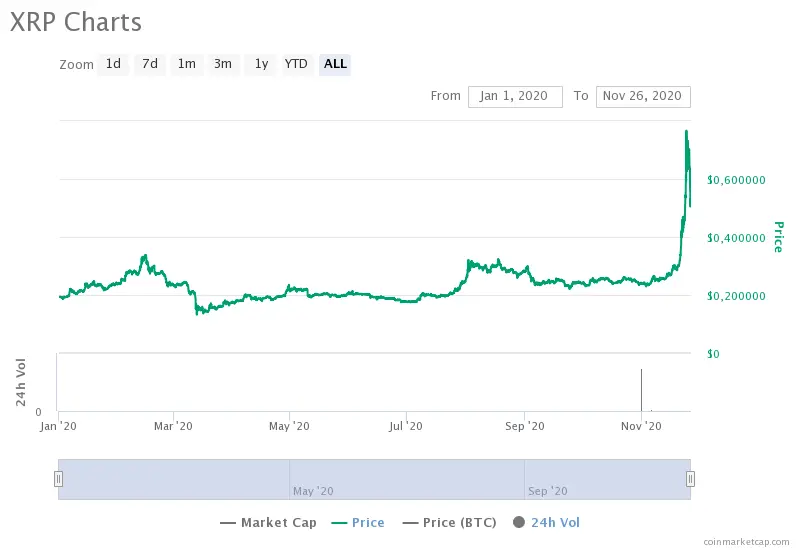The height and width of the screenshot is (550, 800).
Task: Toggle the Price (BTC) series in legend
Action: (449, 522)
